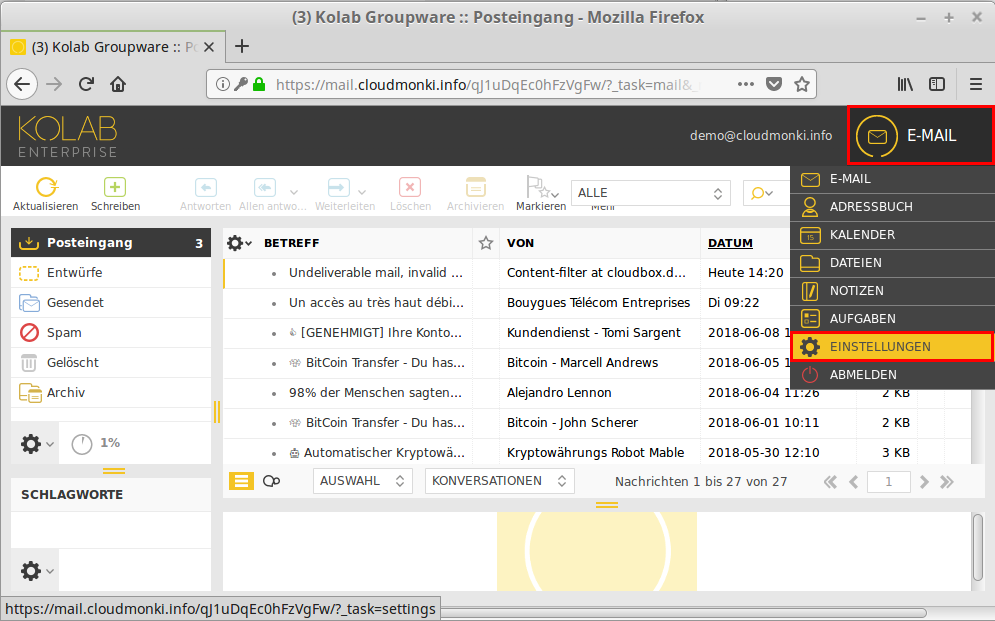995x621 pixels.
Task: Go to next page of messages
Action: 924,482
